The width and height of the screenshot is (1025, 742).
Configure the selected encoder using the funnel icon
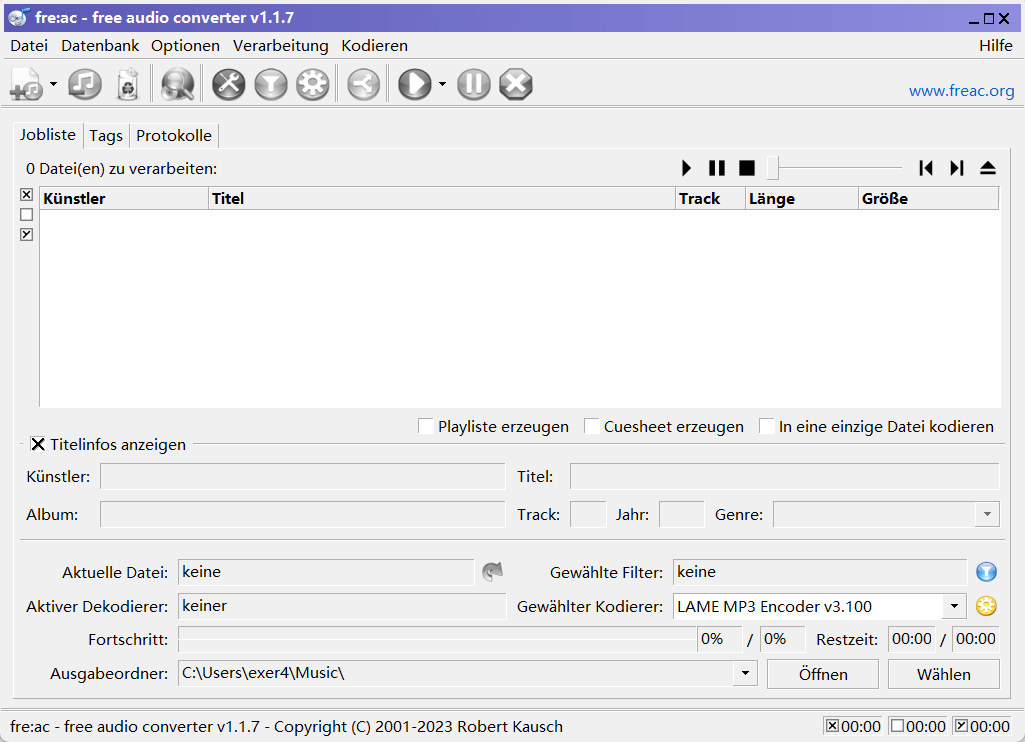tap(270, 84)
